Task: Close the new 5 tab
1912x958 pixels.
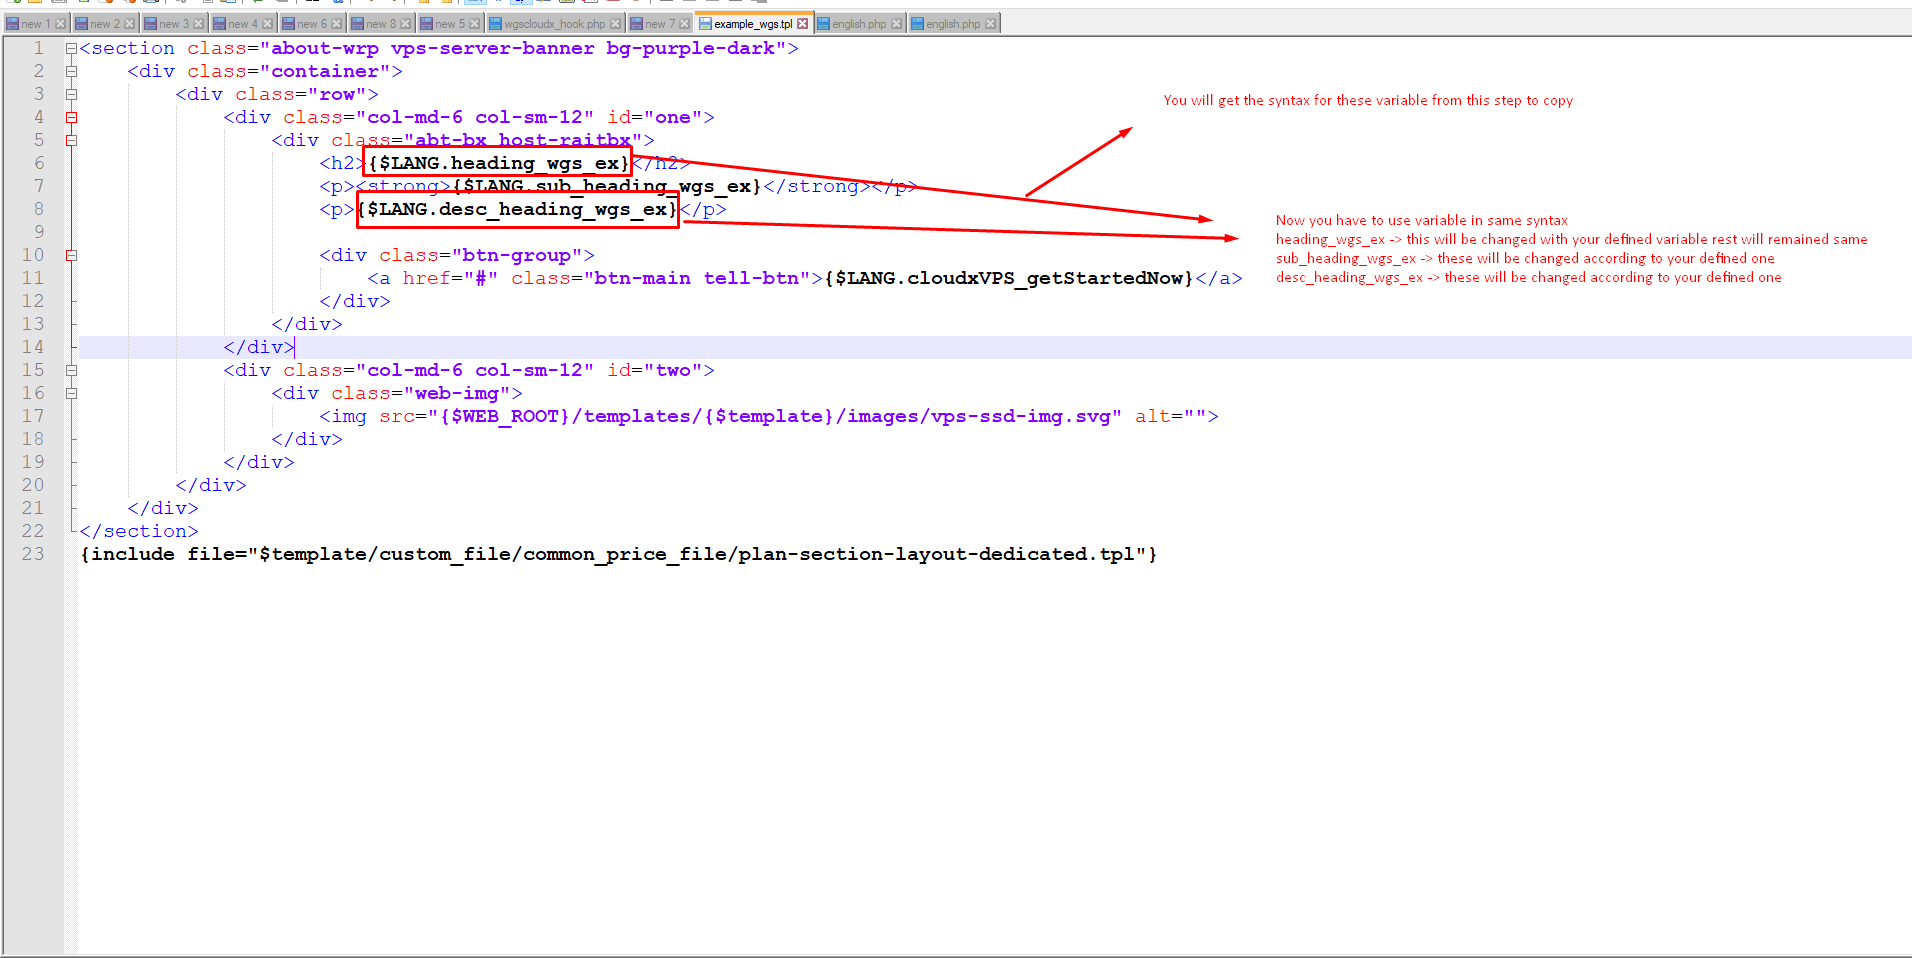Action: pyautogui.click(x=474, y=24)
